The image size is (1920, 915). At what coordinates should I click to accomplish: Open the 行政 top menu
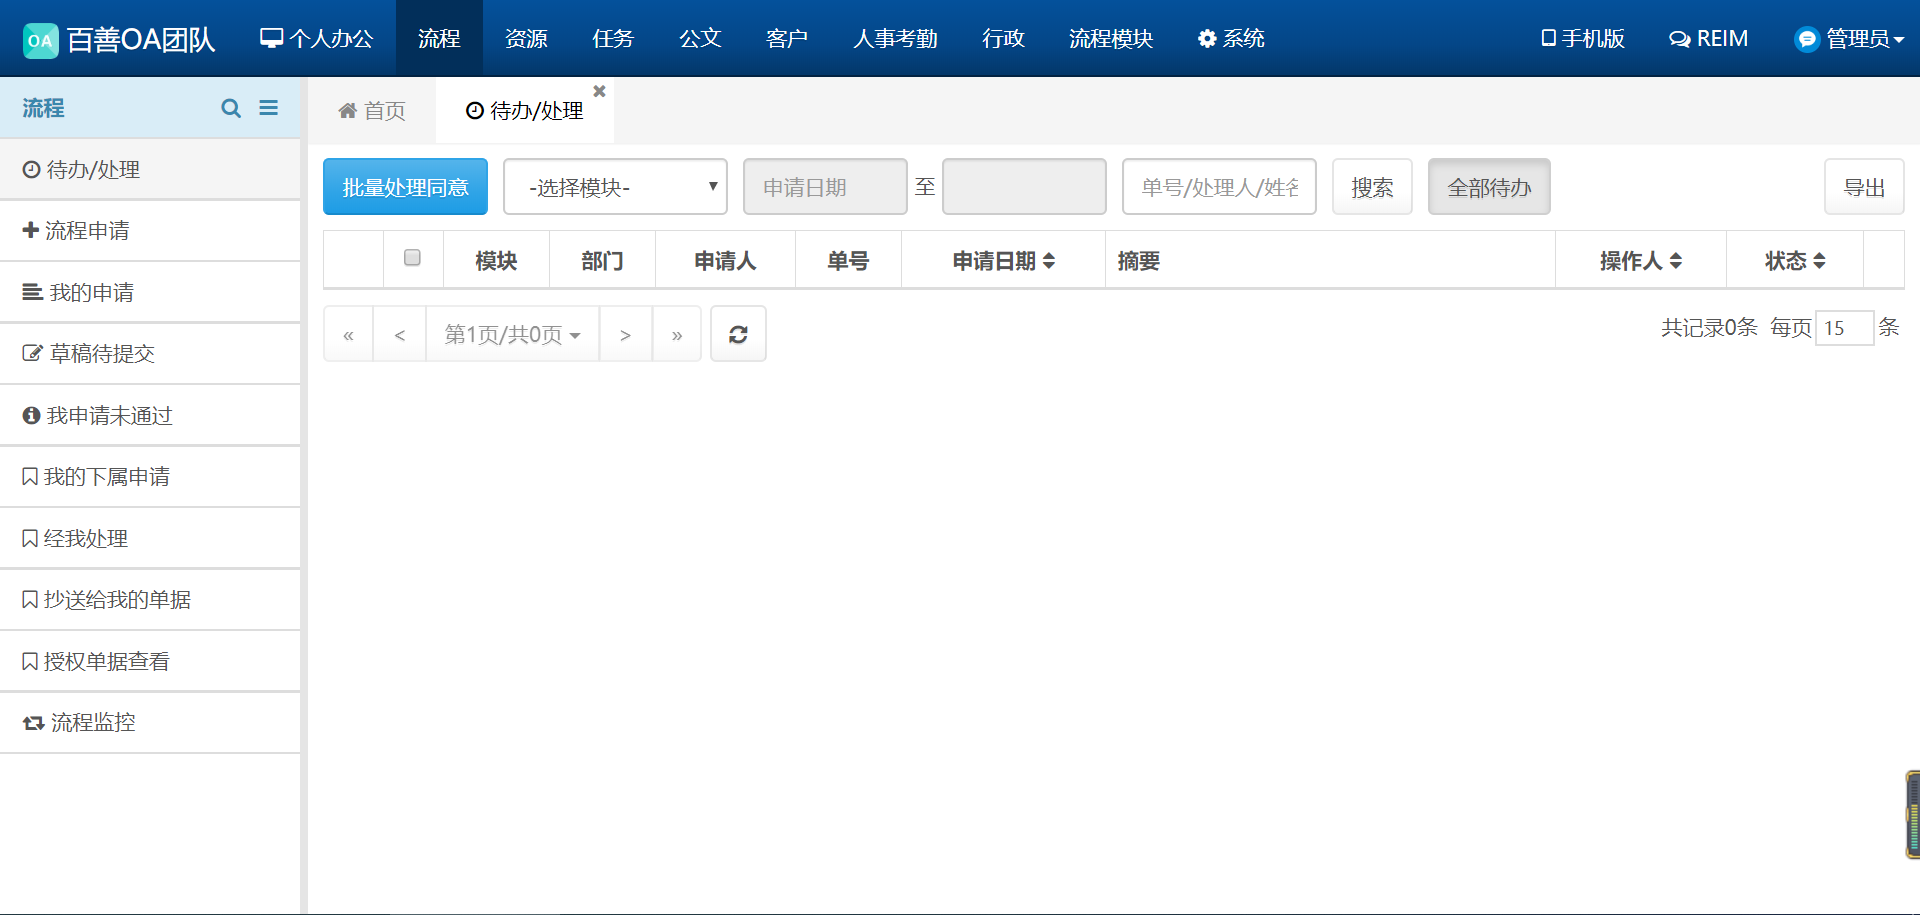tap(1003, 39)
